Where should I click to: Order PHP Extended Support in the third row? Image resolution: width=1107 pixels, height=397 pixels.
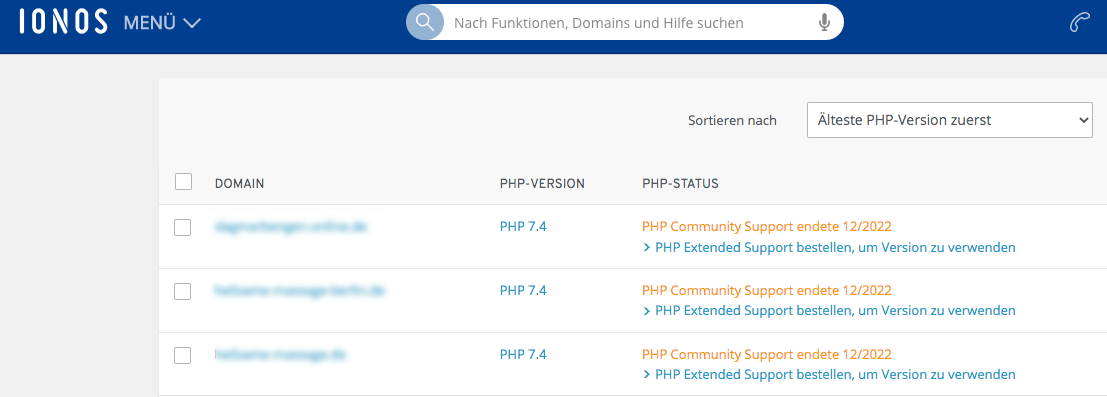[x=829, y=374]
